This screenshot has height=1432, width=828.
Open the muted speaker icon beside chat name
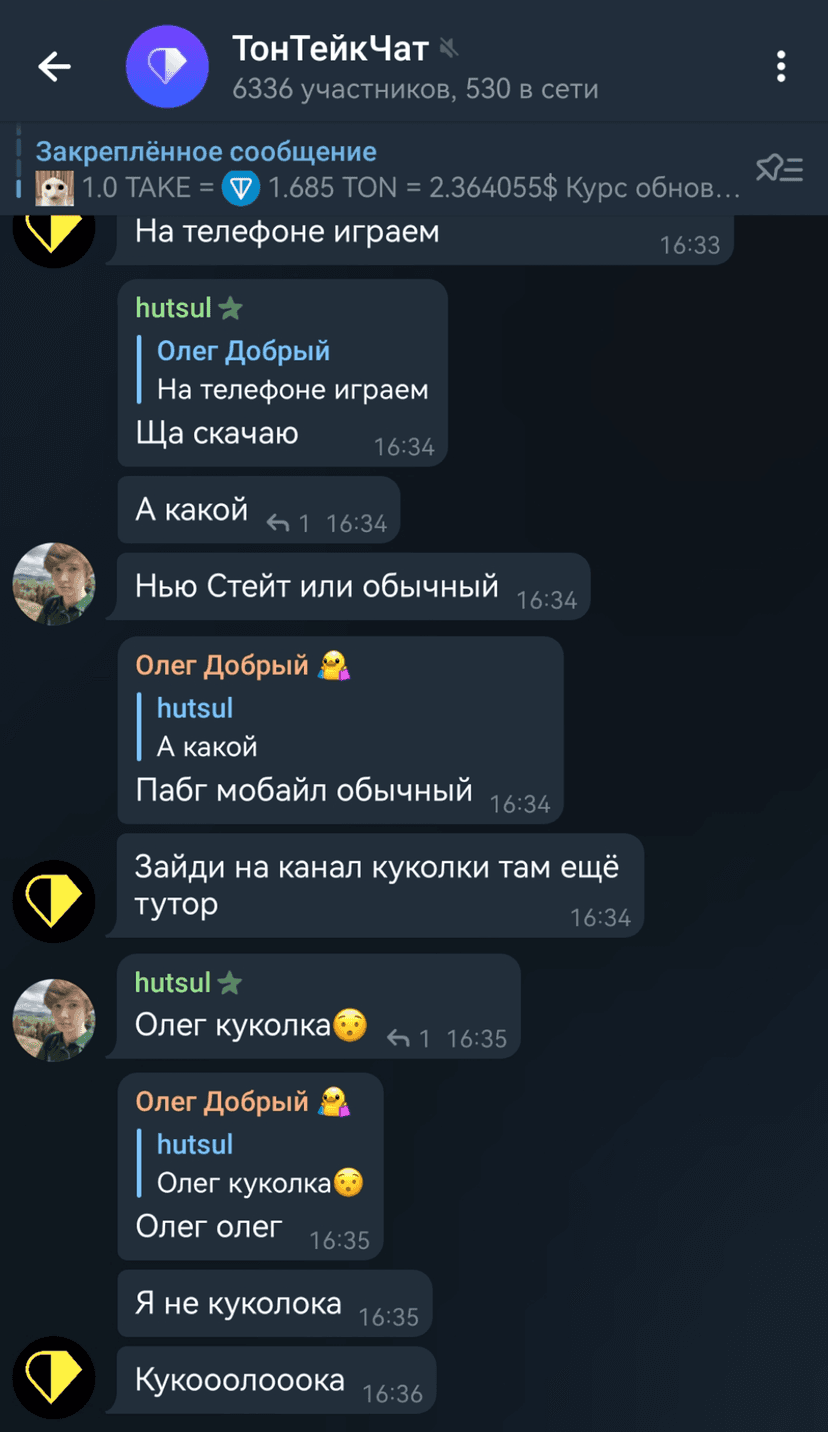point(449,47)
